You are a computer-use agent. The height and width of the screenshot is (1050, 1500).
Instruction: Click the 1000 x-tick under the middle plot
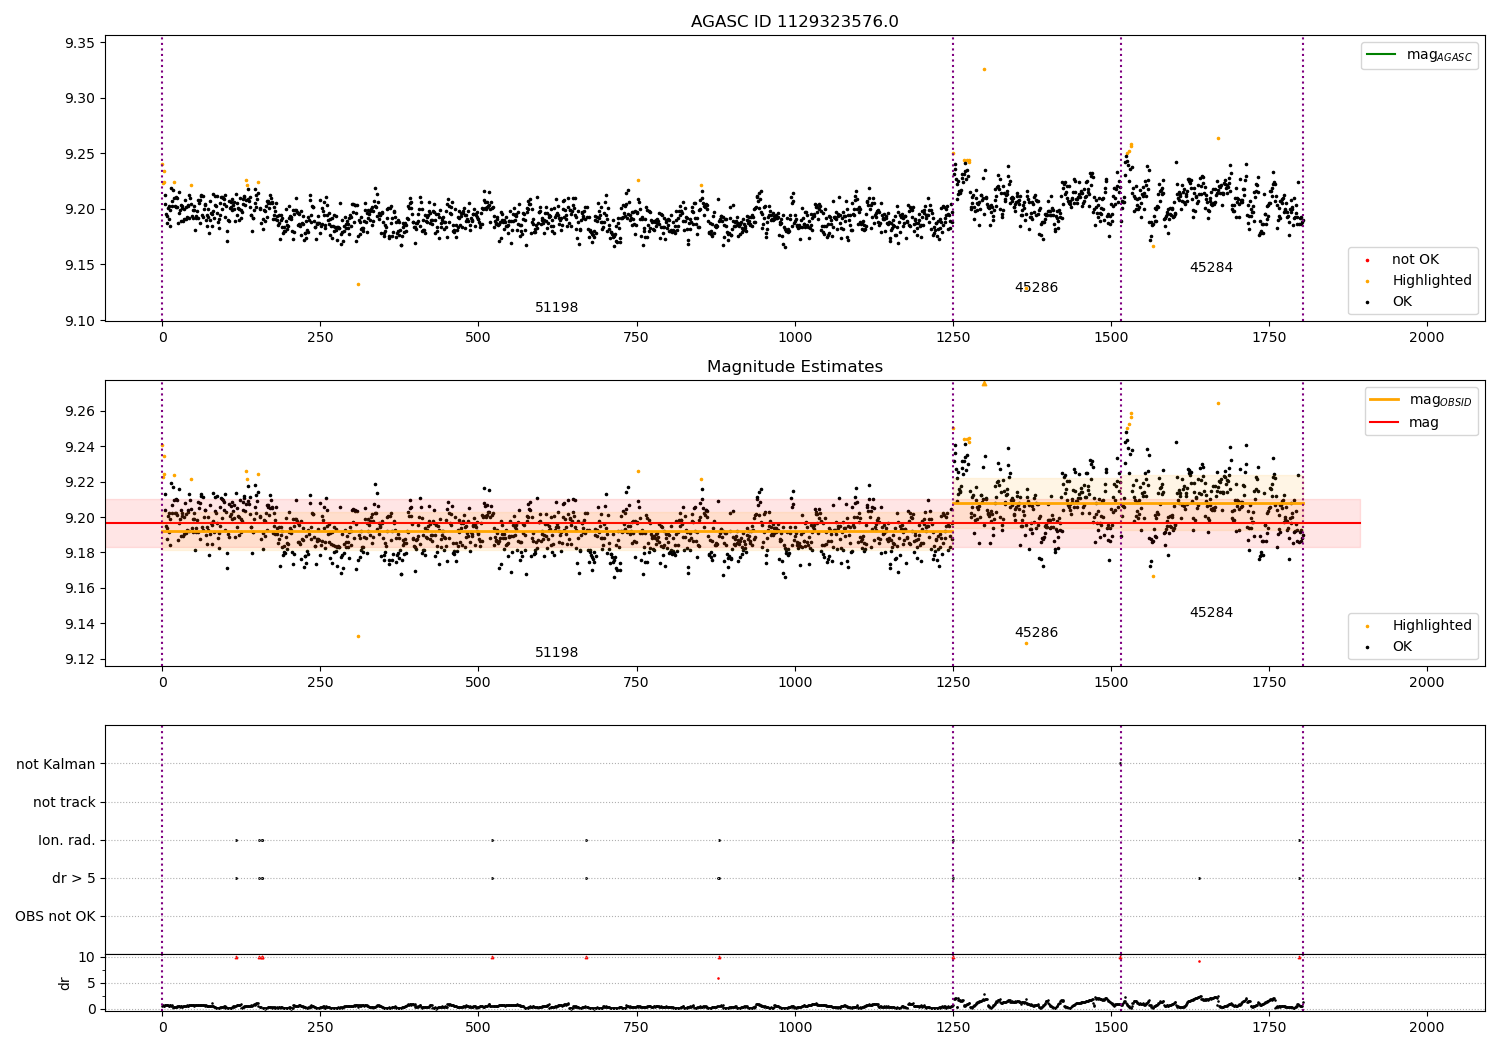point(795,683)
